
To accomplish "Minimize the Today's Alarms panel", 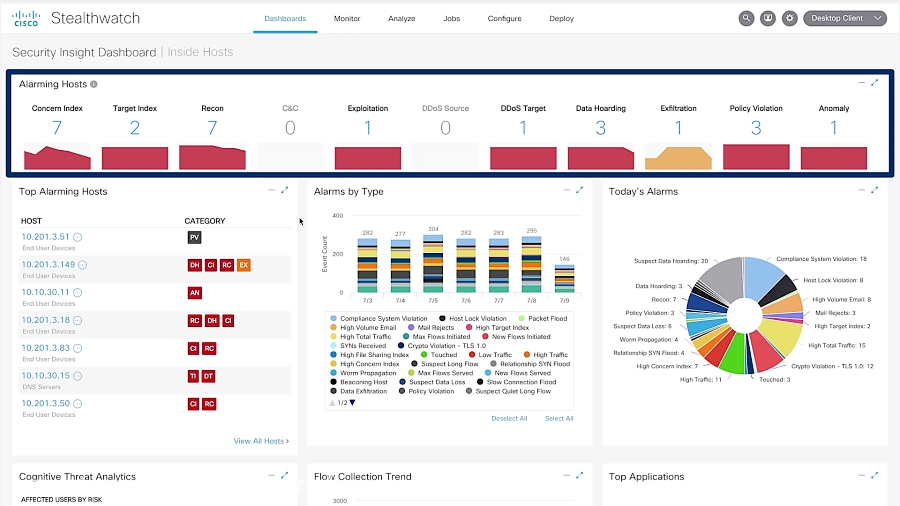I will tap(862, 190).
